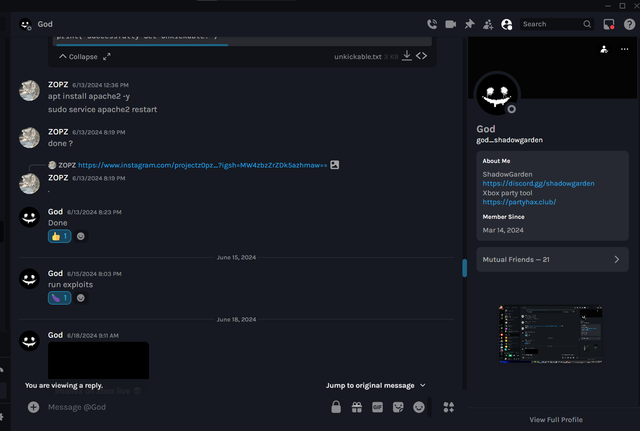Open the inbox icon
640x431 pixels.
pyautogui.click(x=609, y=24)
